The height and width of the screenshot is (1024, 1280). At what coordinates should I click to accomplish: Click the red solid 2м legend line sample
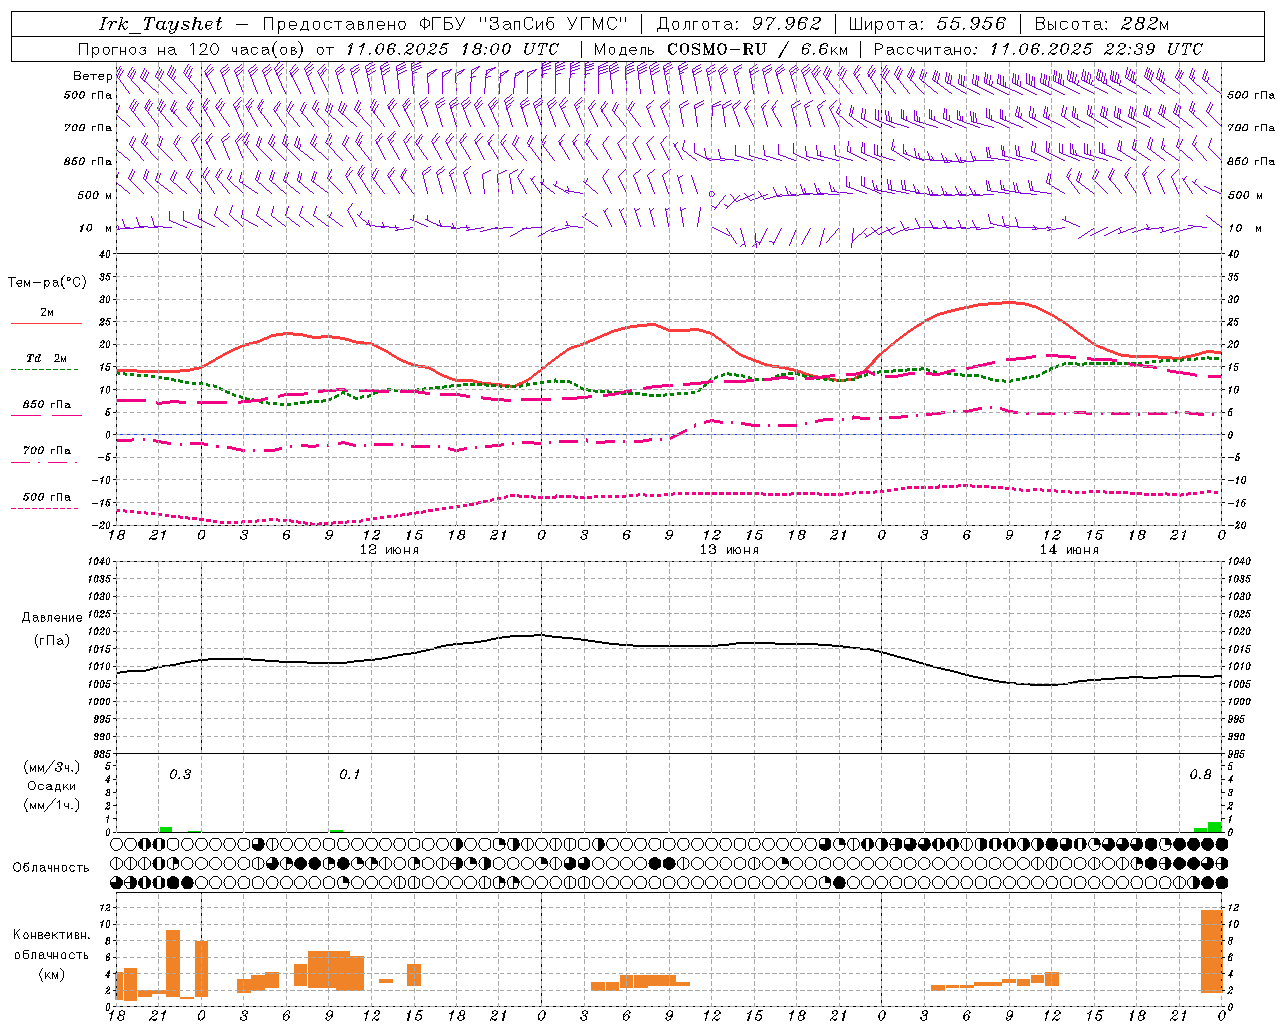[47, 323]
